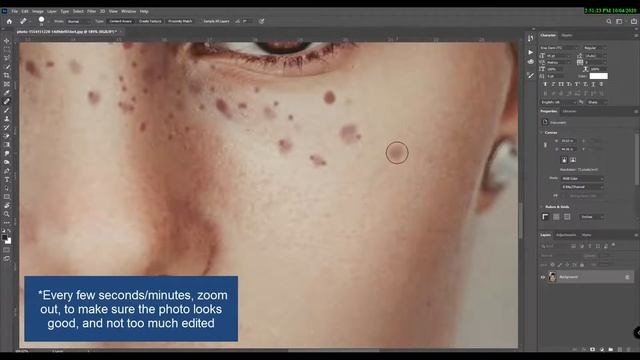Open the font family dropdown
Viewport: 640px width, 360px height.
pyautogui.click(x=560, y=48)
